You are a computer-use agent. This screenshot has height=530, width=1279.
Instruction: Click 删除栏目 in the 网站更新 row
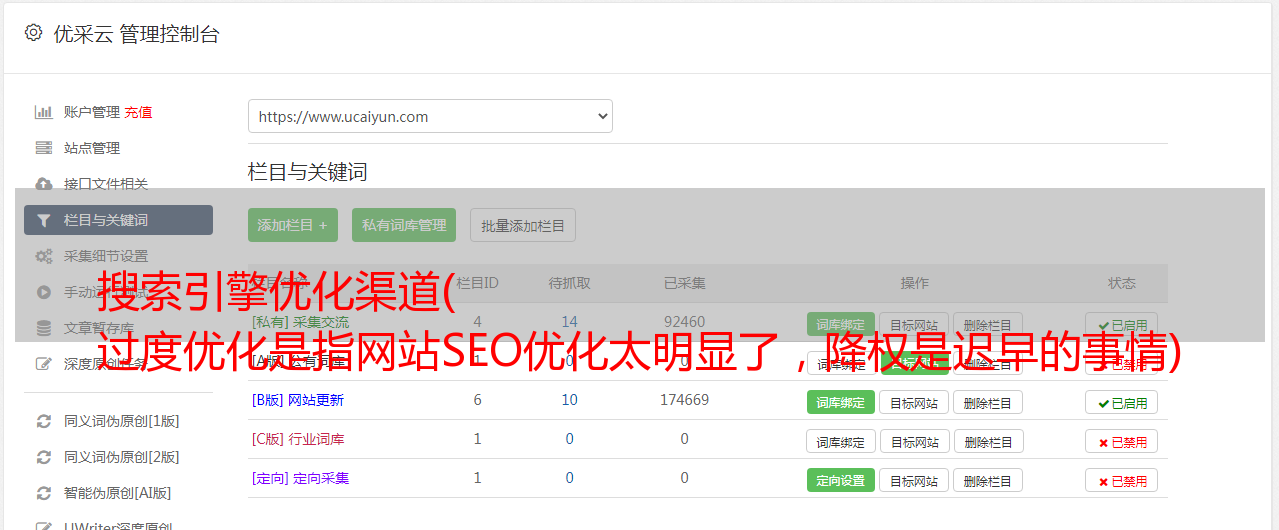[x=988, y=402]
